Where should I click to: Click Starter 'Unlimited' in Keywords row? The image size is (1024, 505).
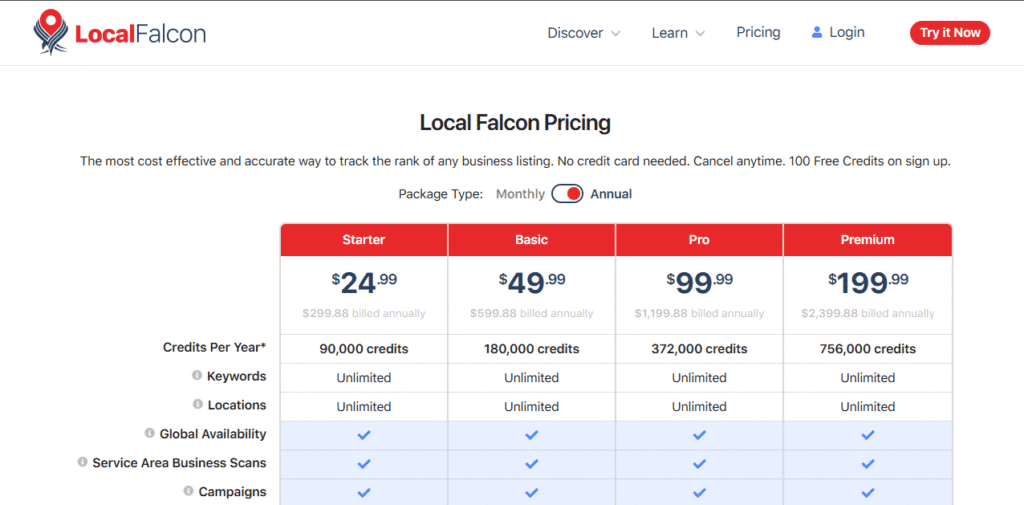364,378
